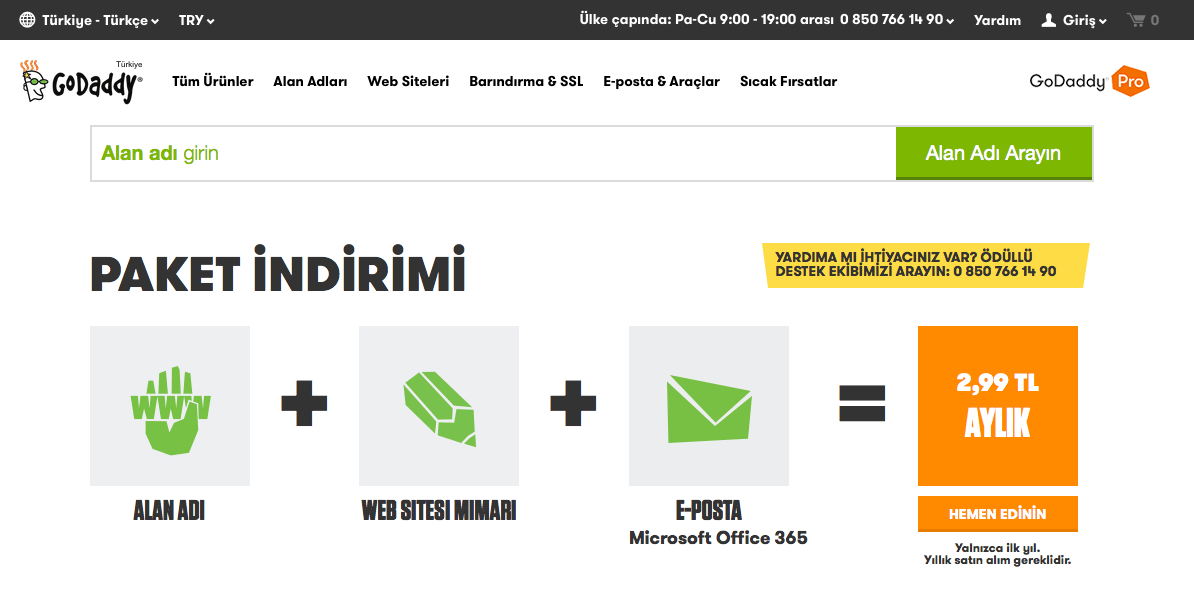Click the user profile icon near Giriş
The height and width of the screenshot is (595, 1194).
[x=1048, y=19]
